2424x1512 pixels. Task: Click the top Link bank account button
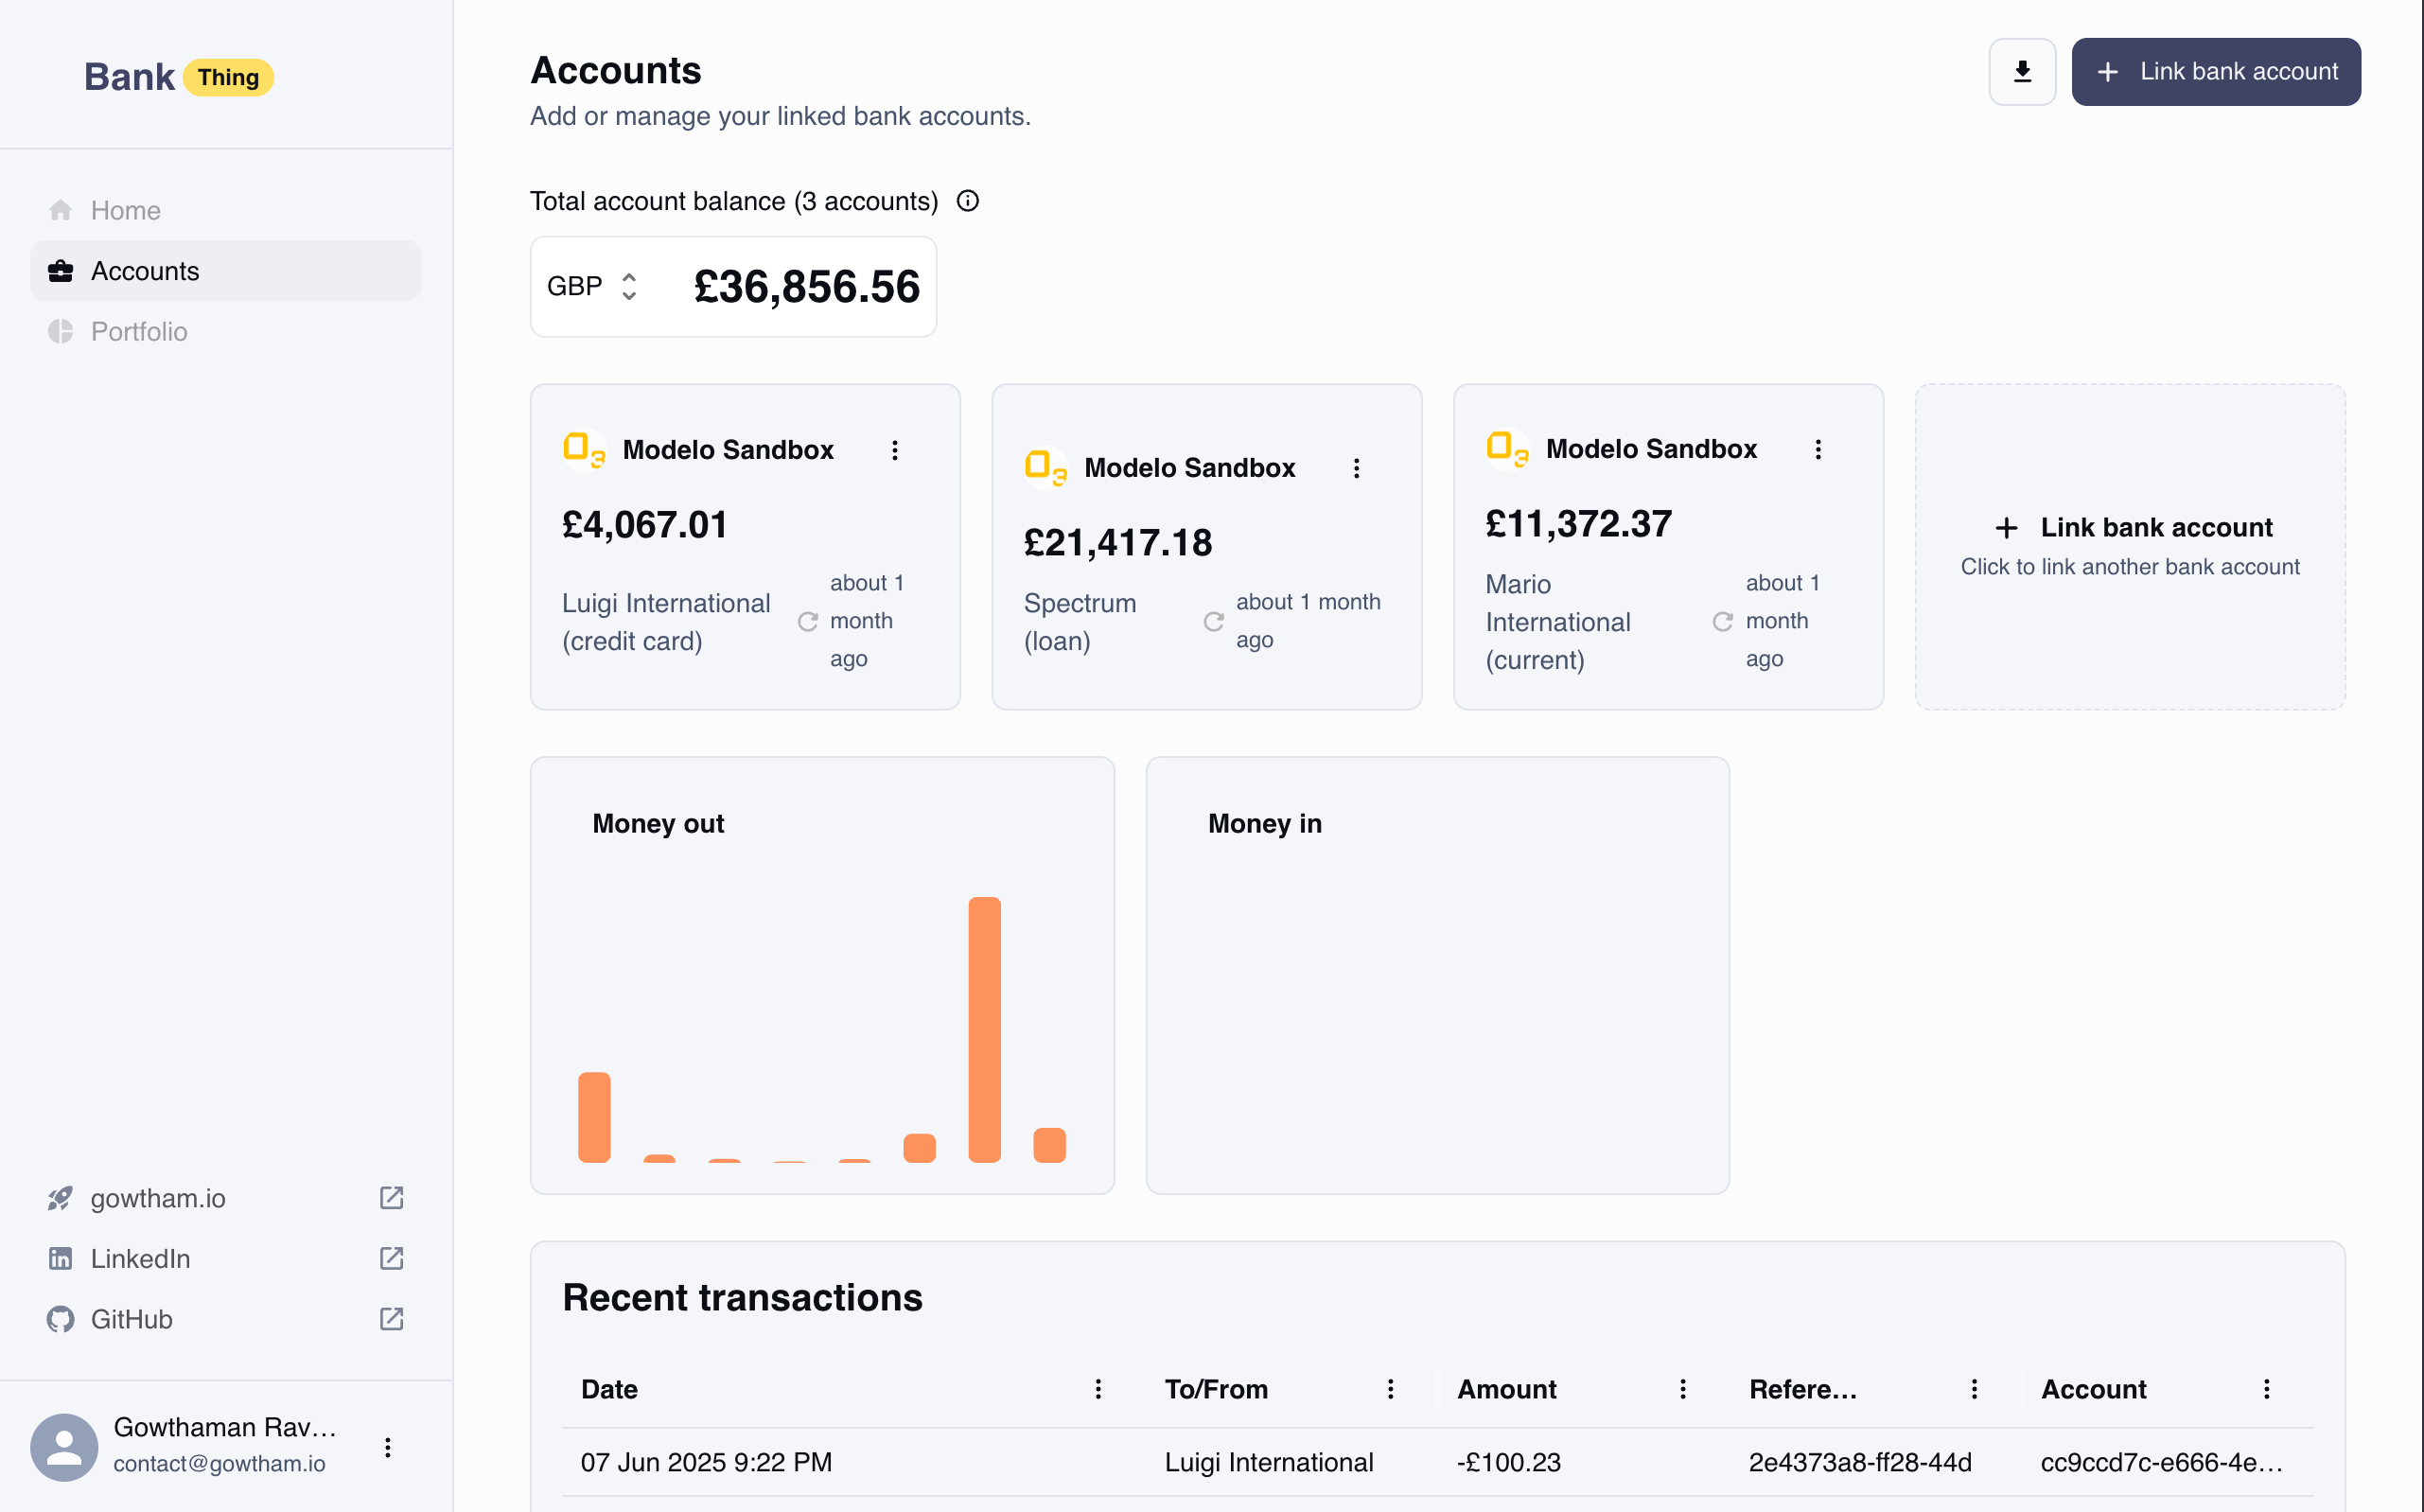(x=2215, y=72)
